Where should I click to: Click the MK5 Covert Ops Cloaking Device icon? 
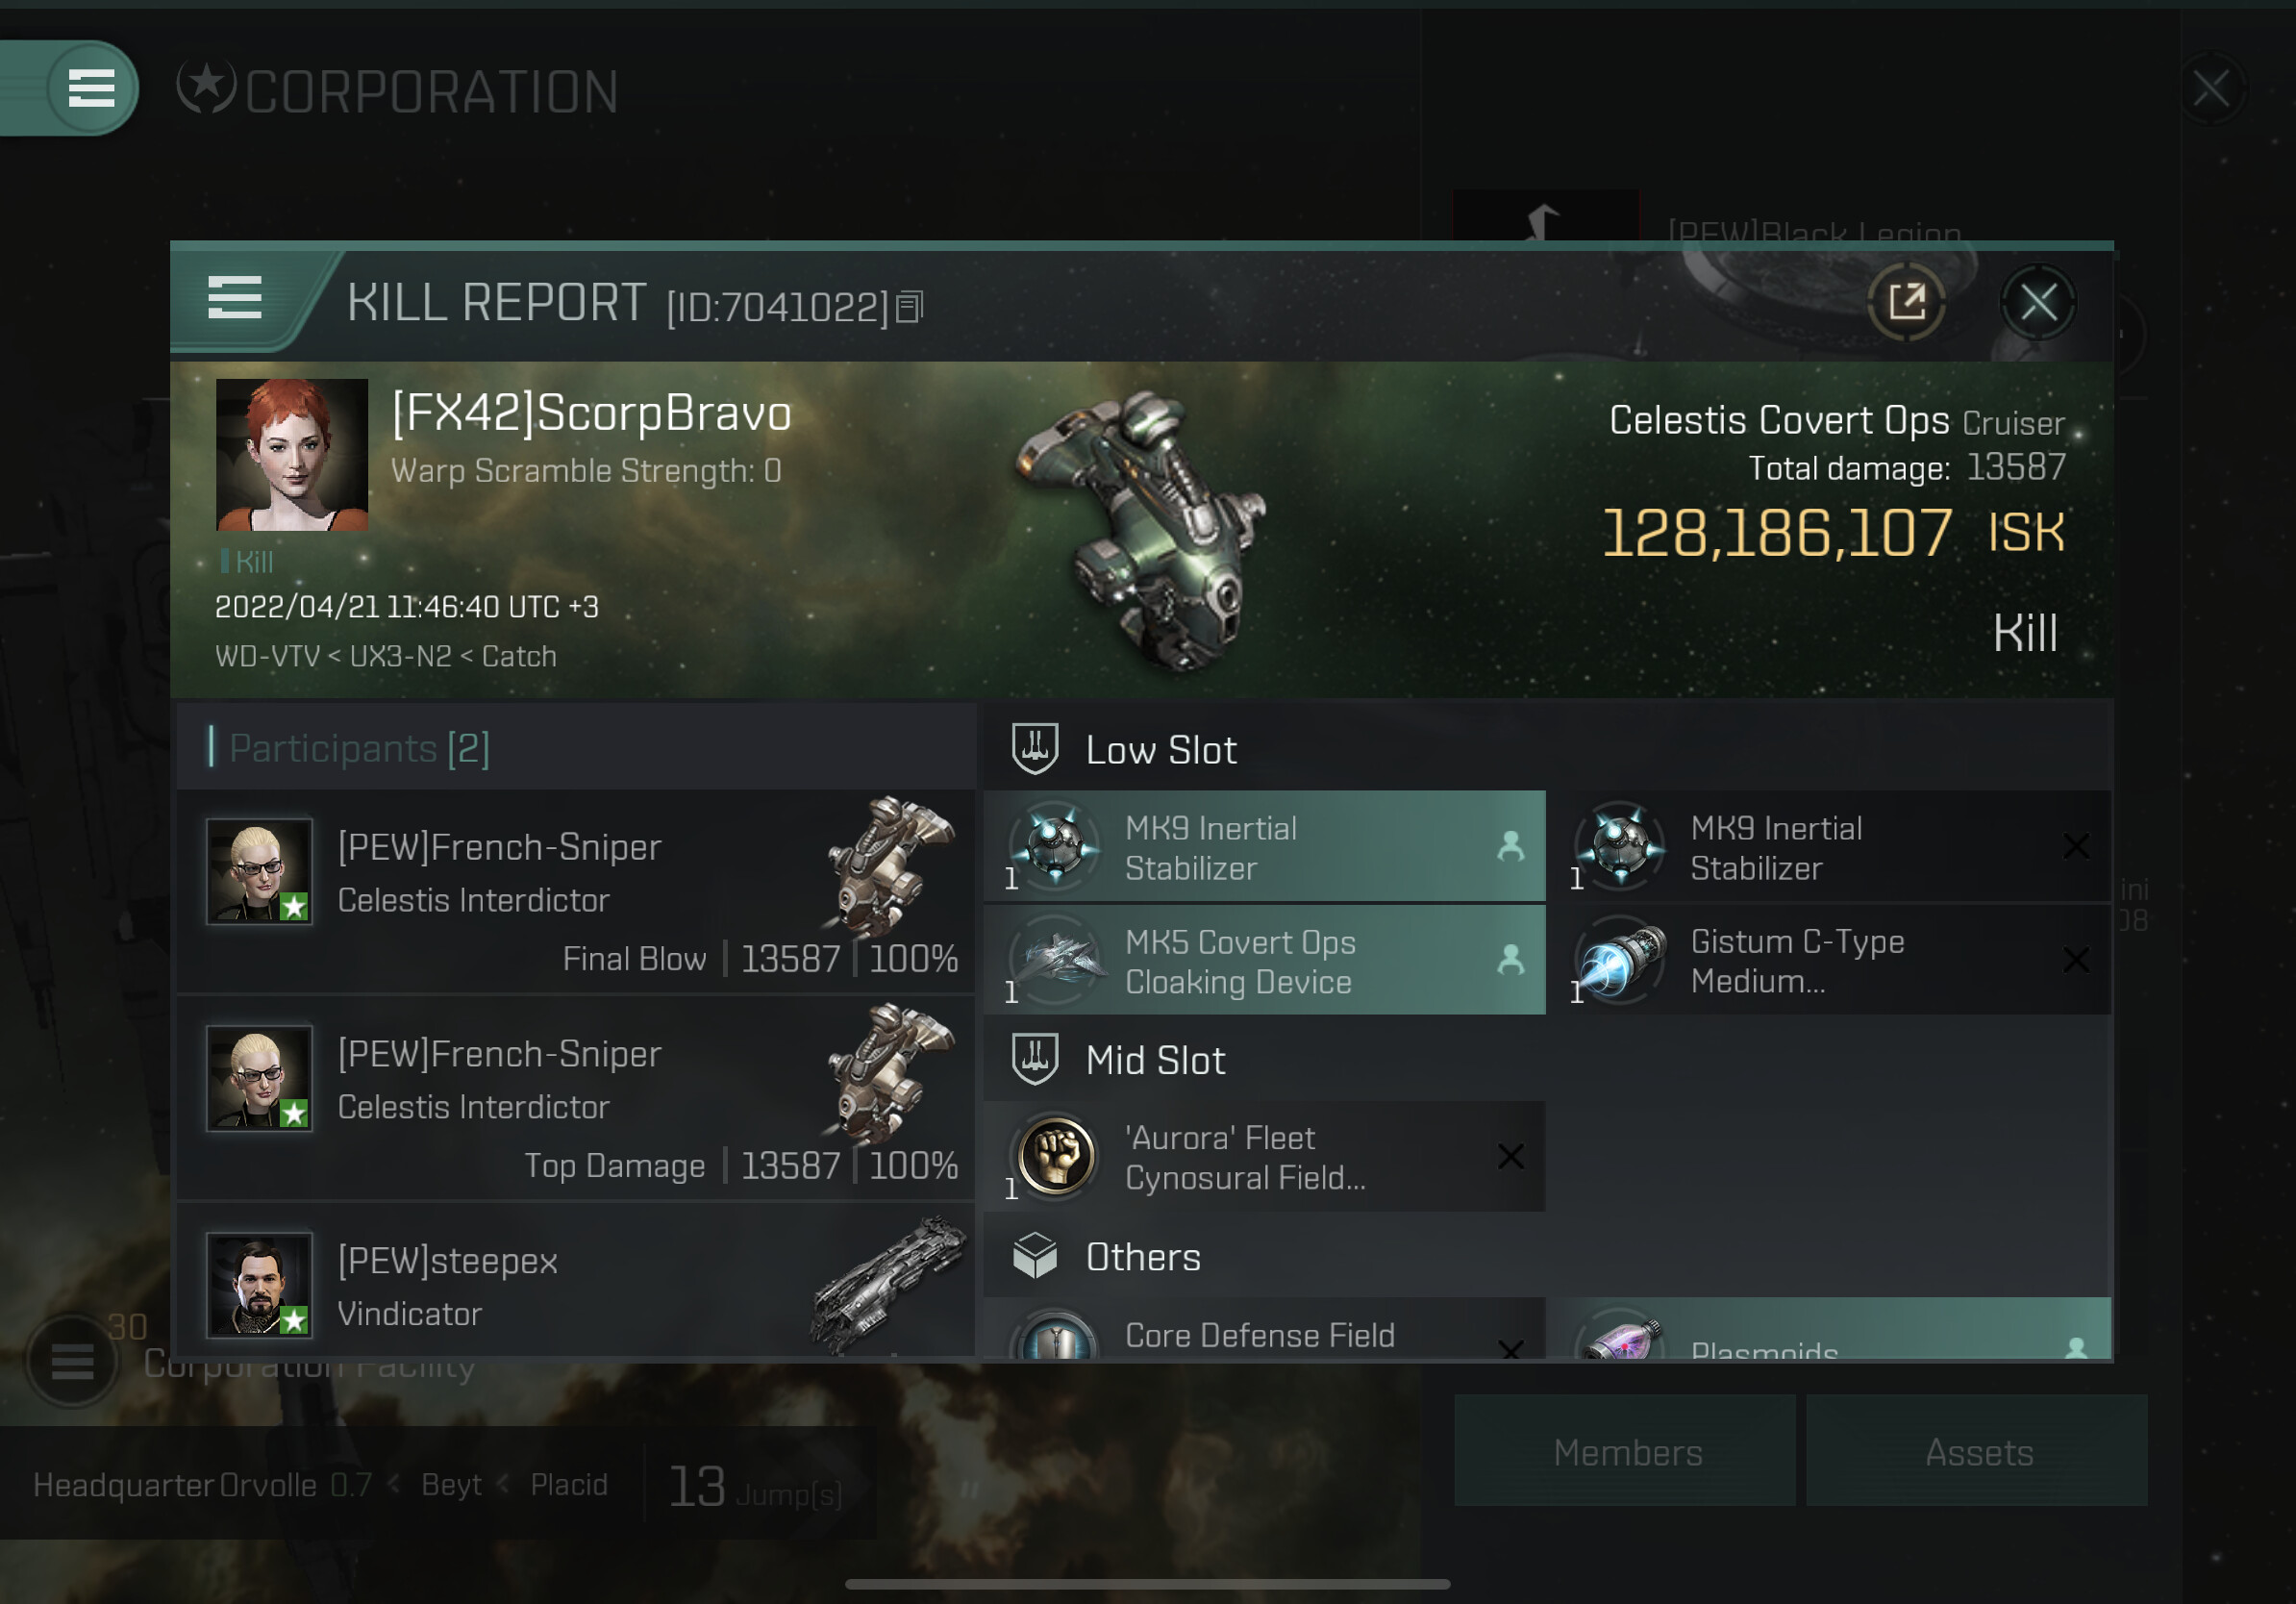point(1055,960)
